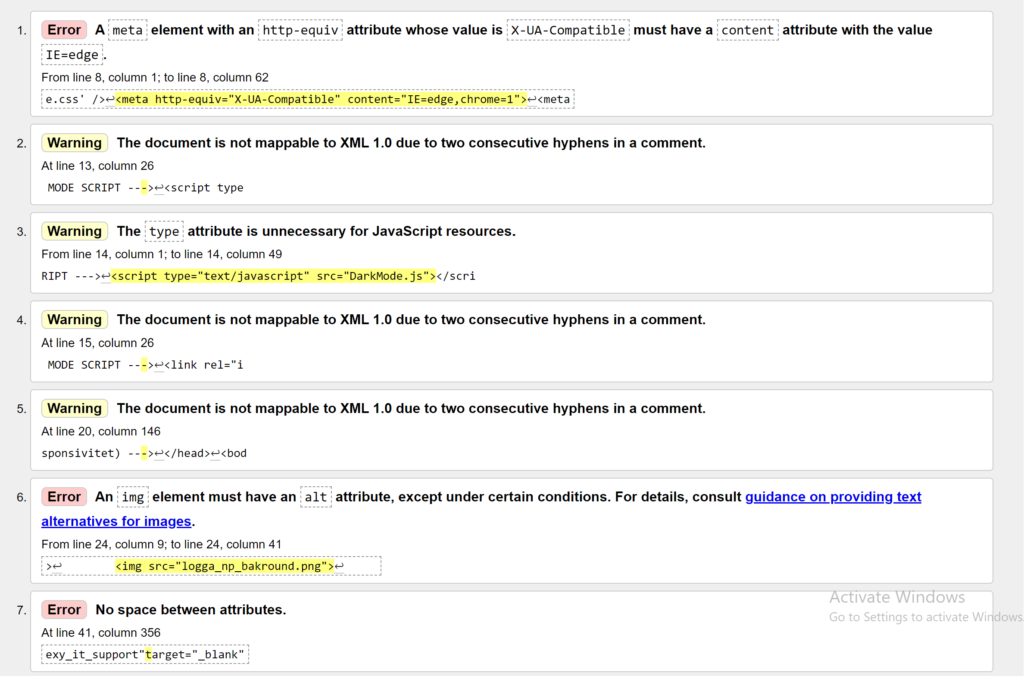
Task: Click 'At line 15, column 26' location
Action: [x=97, y=343]
